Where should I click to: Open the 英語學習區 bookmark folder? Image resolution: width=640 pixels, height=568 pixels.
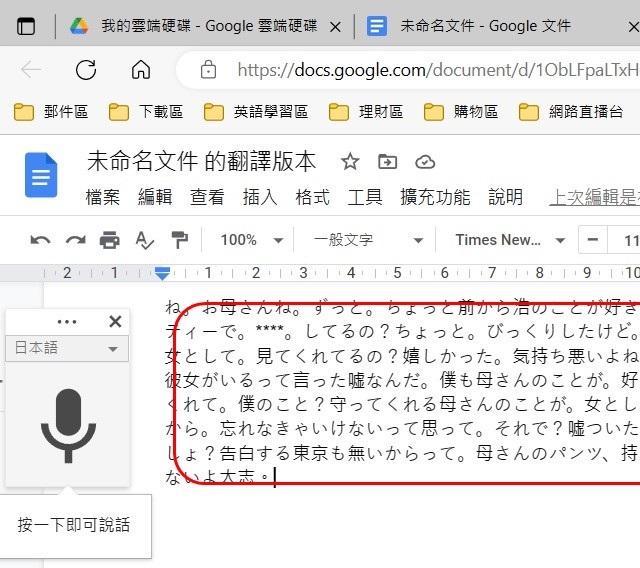(x=256, y=111)
